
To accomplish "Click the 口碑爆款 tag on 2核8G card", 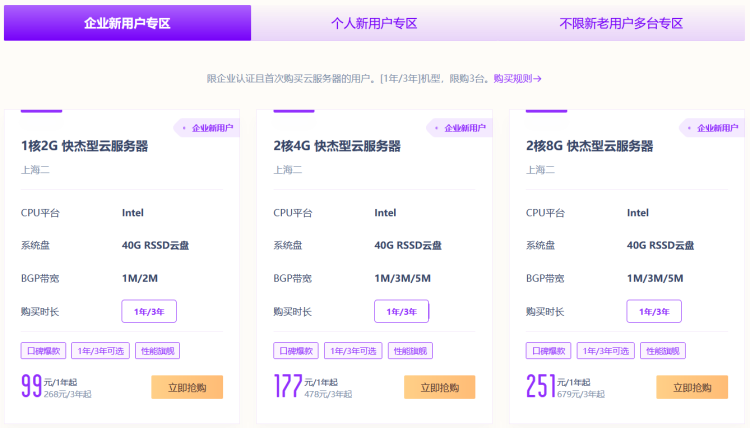I will point(548,351).
